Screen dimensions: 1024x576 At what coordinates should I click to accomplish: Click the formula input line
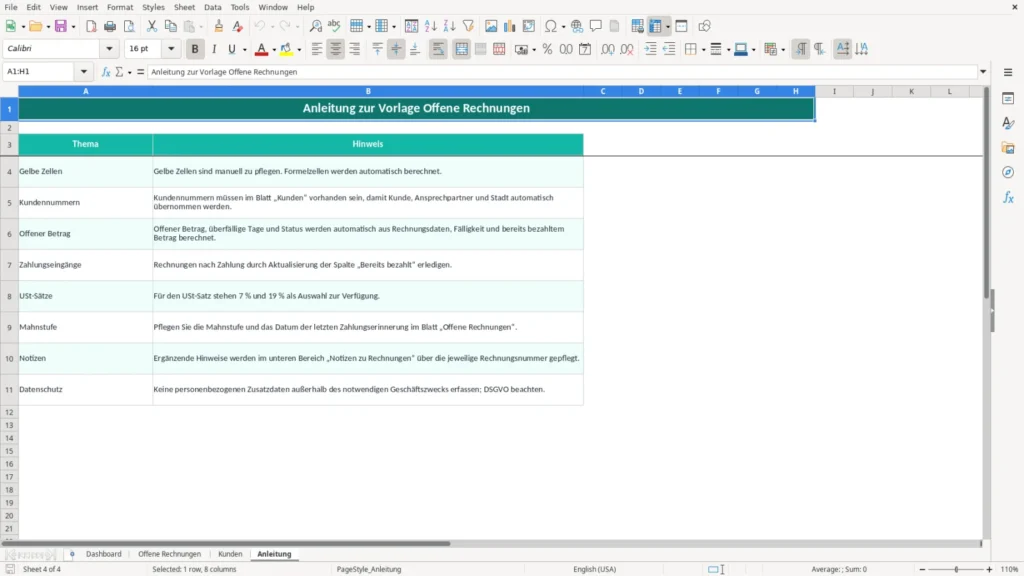coord(562,72)
